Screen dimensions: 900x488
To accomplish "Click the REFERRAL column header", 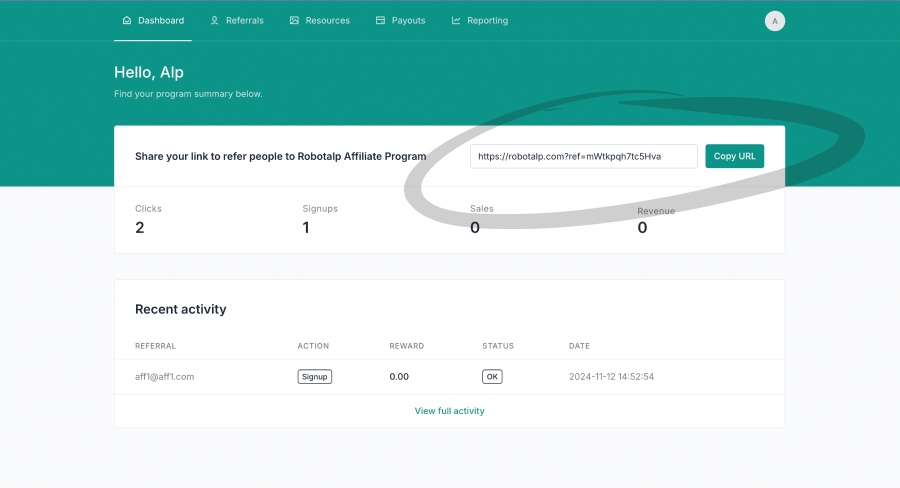I will coord(155,346).
